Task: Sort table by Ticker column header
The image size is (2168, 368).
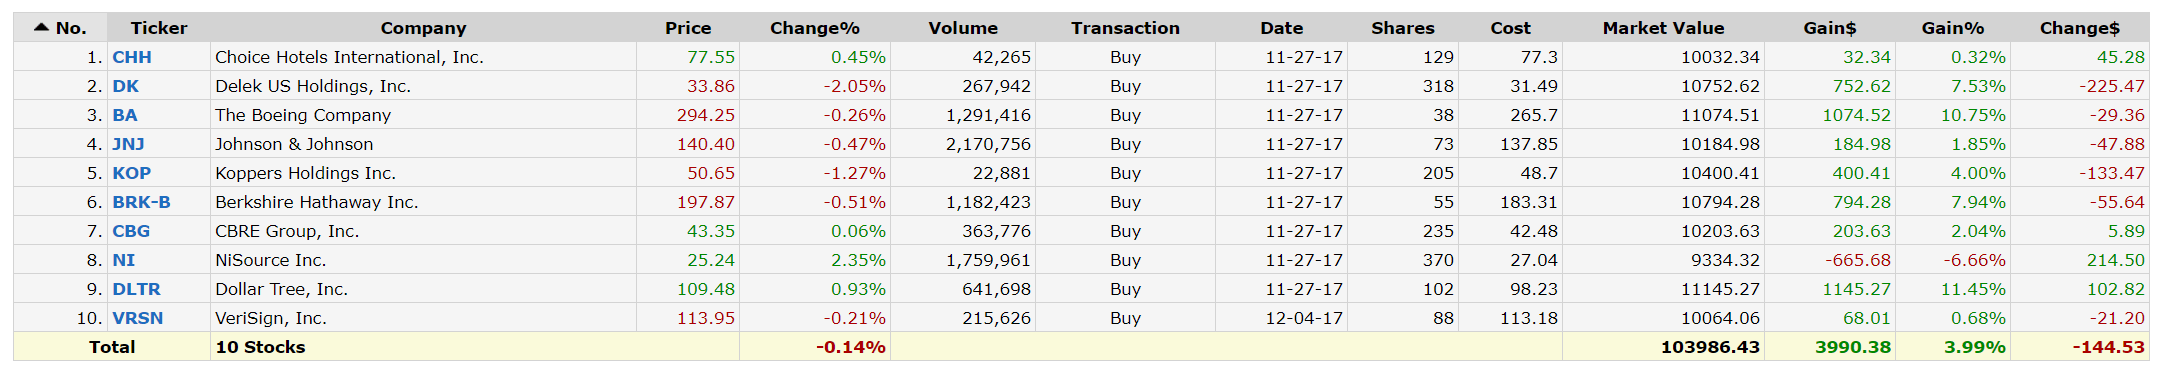Action: tap(159, 28)
